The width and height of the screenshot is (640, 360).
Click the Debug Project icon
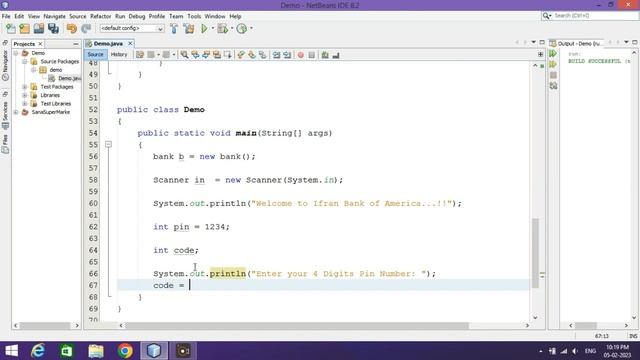pyautogui.click(x=222, y=28)
